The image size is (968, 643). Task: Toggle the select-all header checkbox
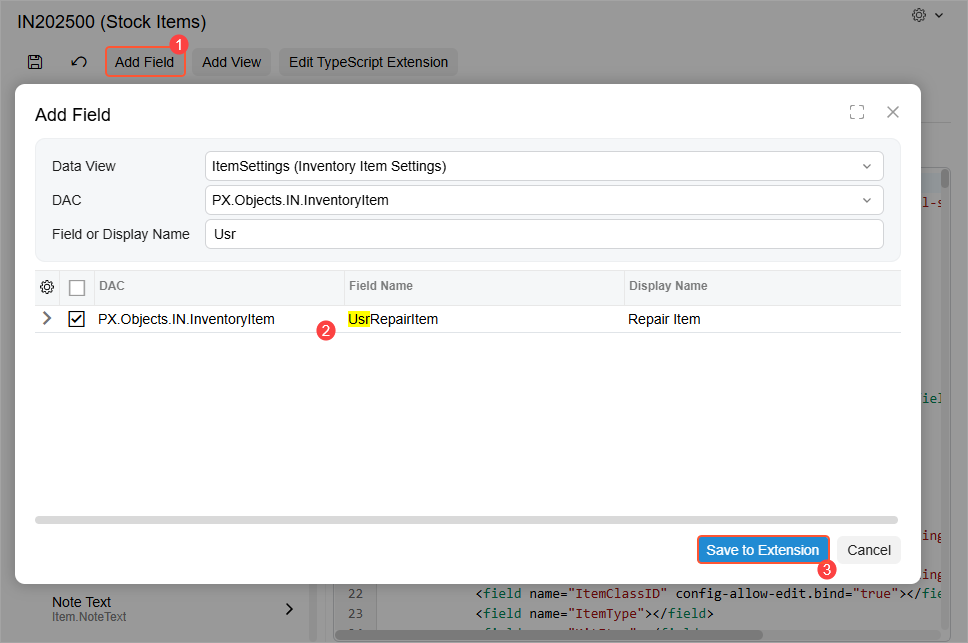point(77,288)
